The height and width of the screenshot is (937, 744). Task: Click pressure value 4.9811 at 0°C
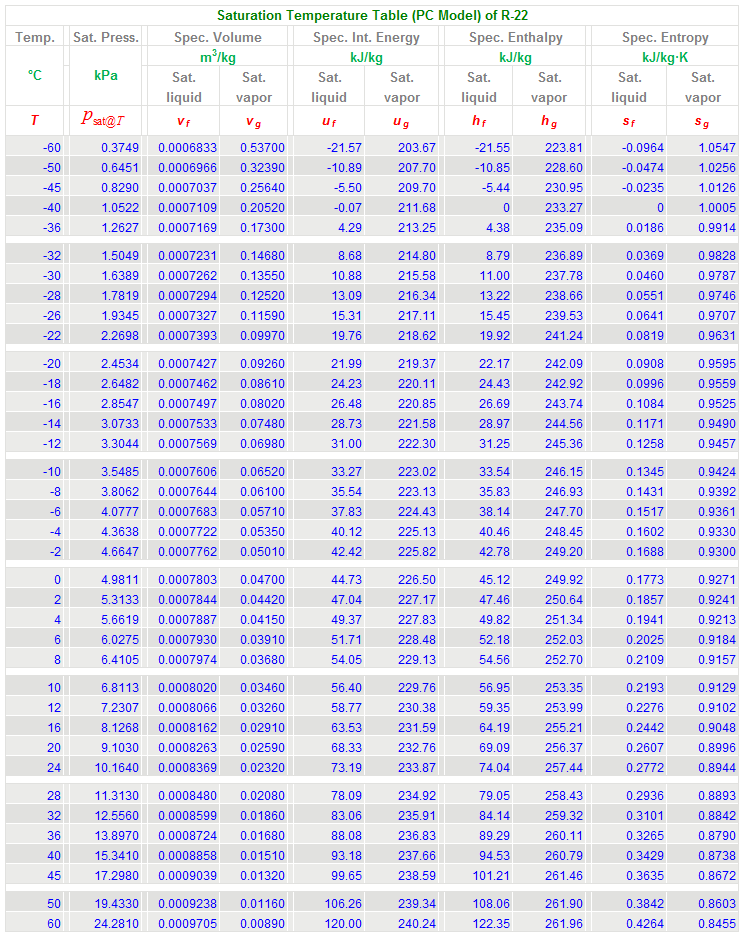coord(120,580)
